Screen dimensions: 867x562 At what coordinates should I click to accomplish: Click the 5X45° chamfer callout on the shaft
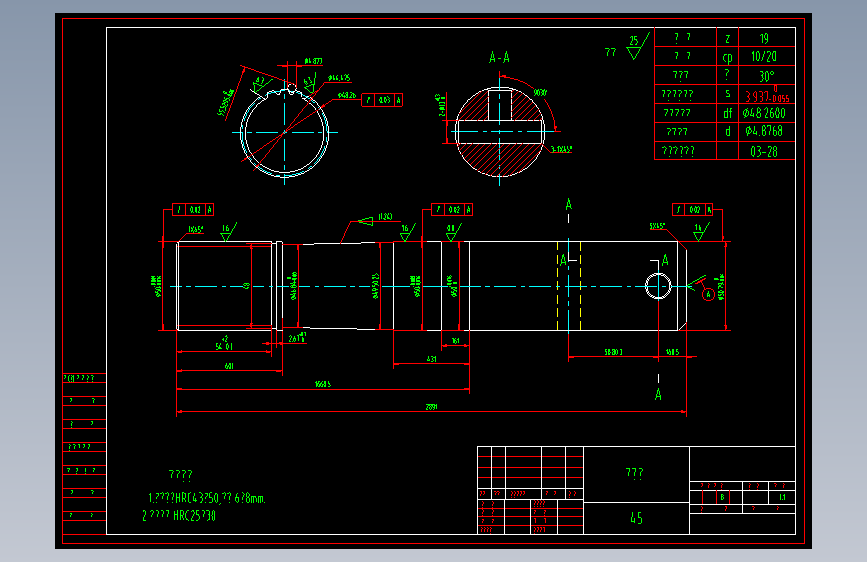657,226
